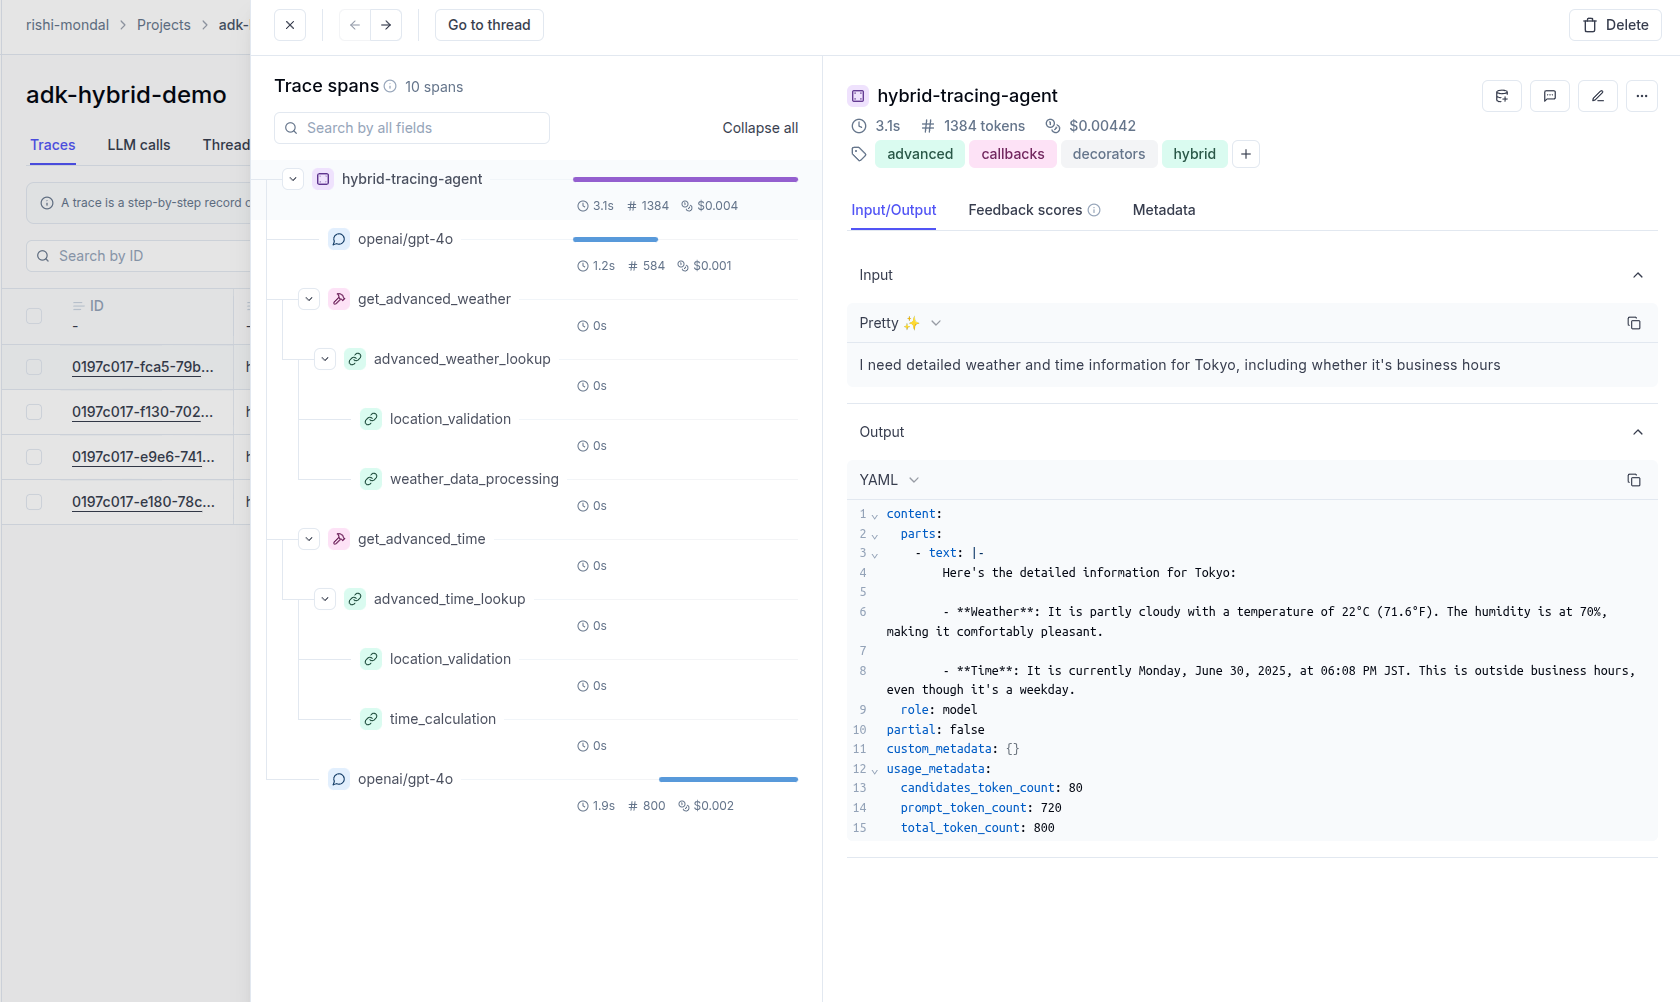Open the comment icon on hybrid-tracing-agent
This screenshot has height=1002, width=1680.
(1549, 96)
